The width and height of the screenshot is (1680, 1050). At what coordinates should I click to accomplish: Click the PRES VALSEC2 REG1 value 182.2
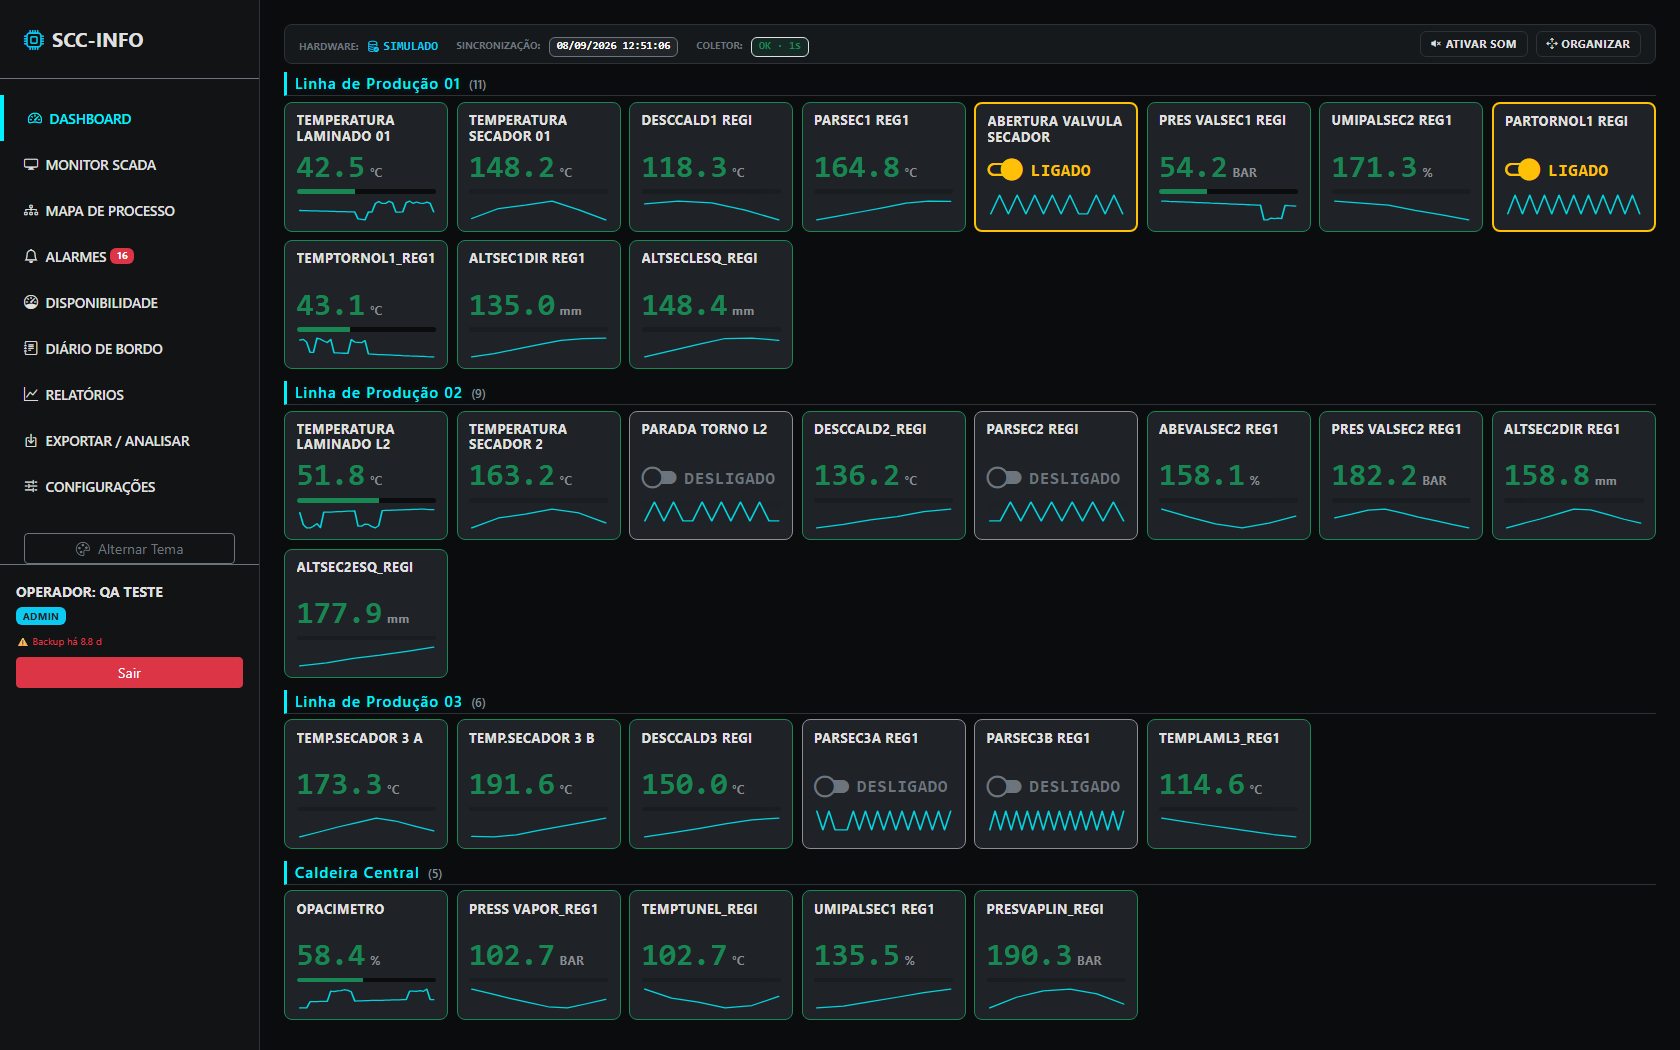point(1374,476)
